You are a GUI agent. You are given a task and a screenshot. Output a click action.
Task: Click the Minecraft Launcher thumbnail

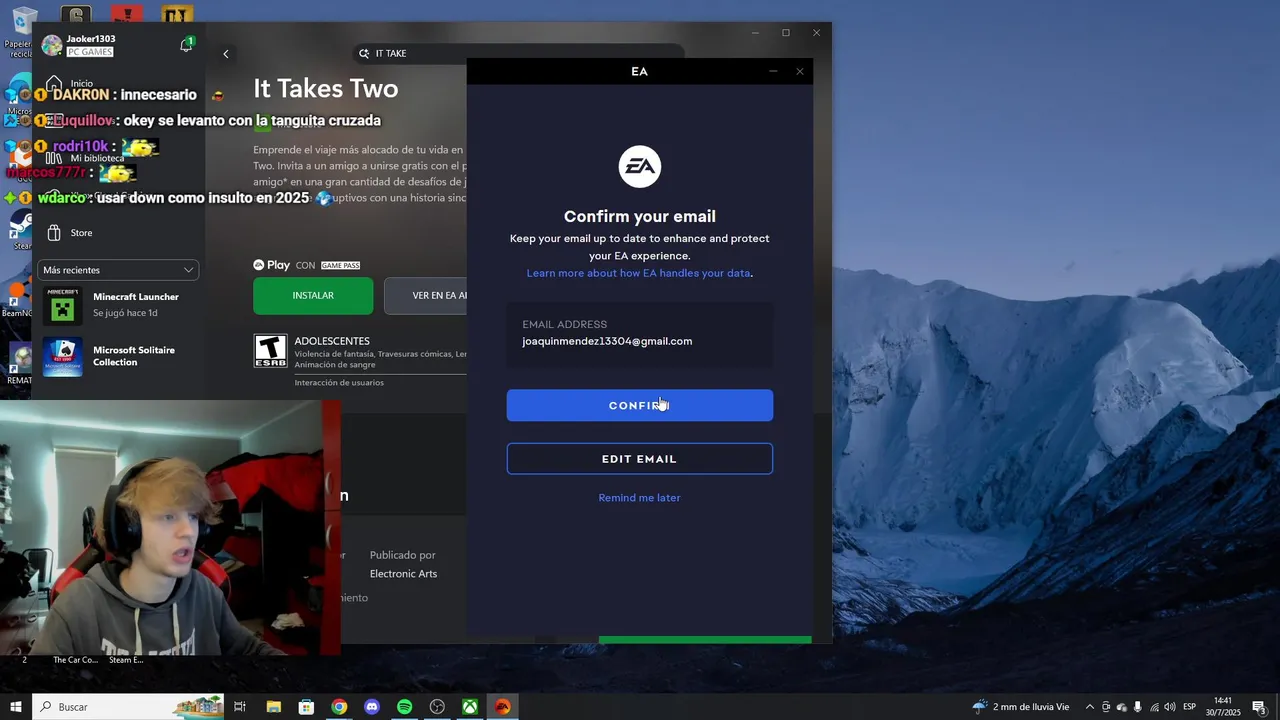[x=63, y=304]
